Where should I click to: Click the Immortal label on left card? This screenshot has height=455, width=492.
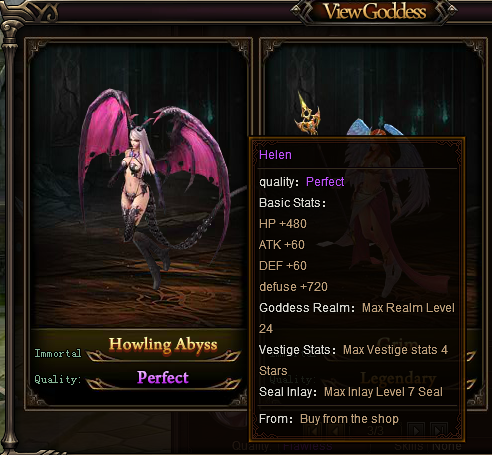click(58, 353)
